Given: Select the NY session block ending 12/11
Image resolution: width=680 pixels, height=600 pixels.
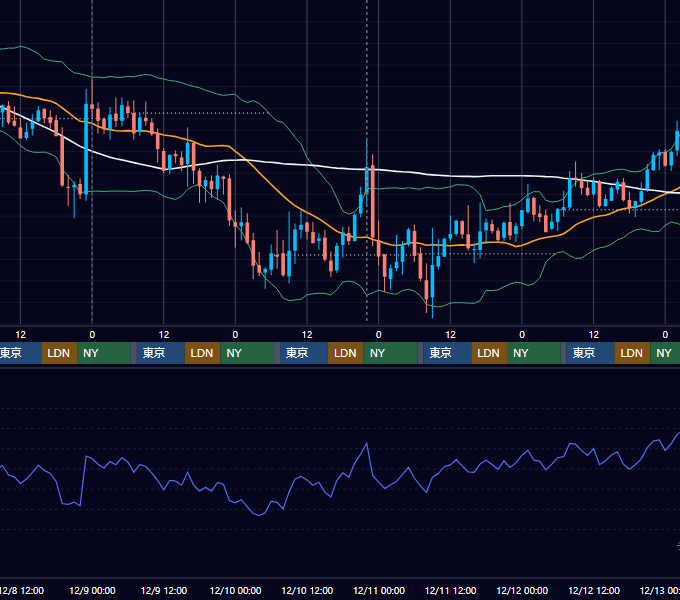Looking at the screenshot, I should [390, 353].
